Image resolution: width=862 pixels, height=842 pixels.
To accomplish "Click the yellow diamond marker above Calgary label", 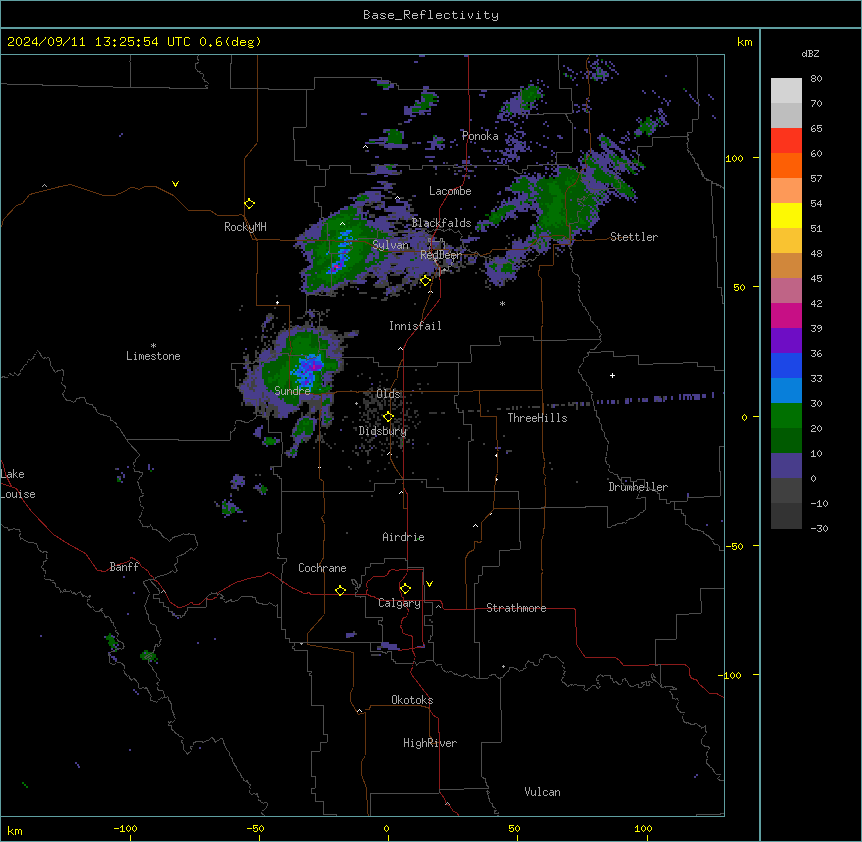I will point(405,589).
